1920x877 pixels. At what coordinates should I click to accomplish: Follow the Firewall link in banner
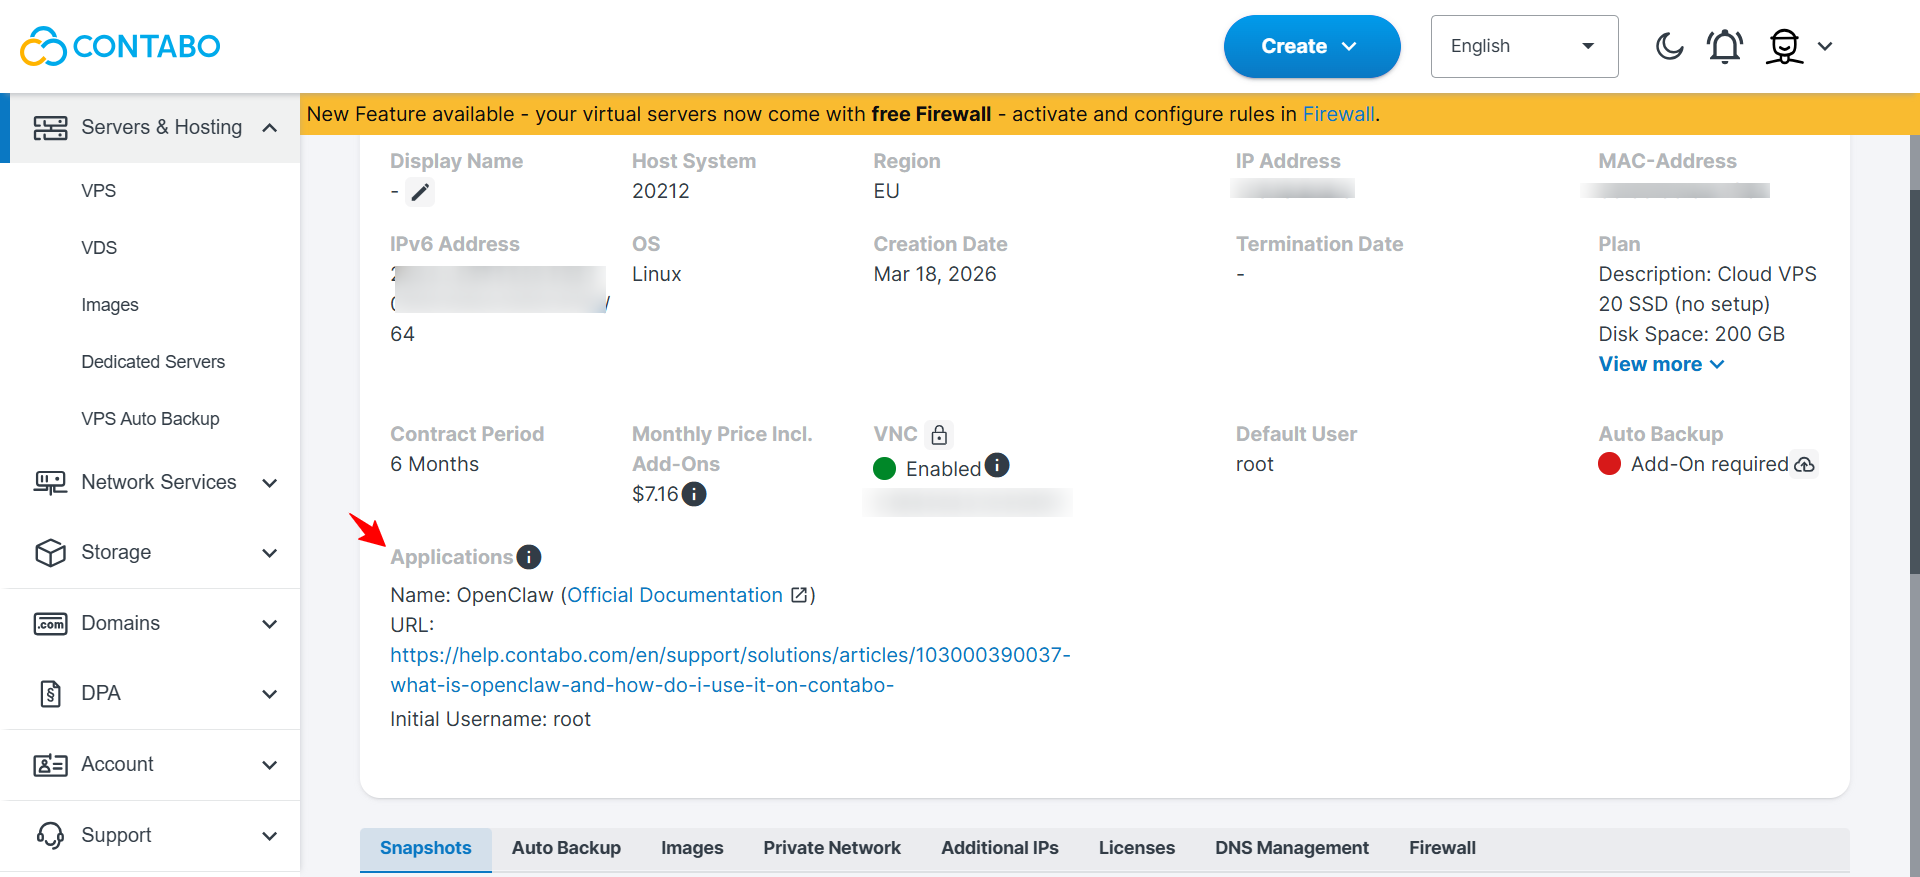point(1338,115)
